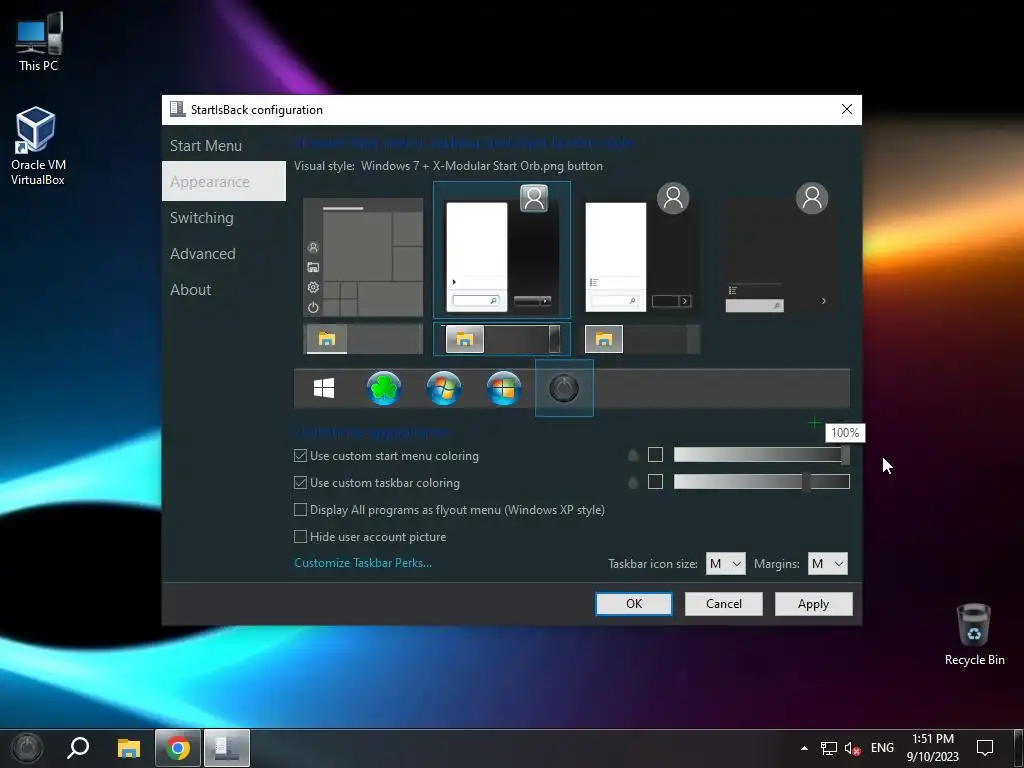The height and width of the screenshot is (768, 1024).
Task: Open the clock showing 1:51 PM
Action: click(x=933, y=748)
